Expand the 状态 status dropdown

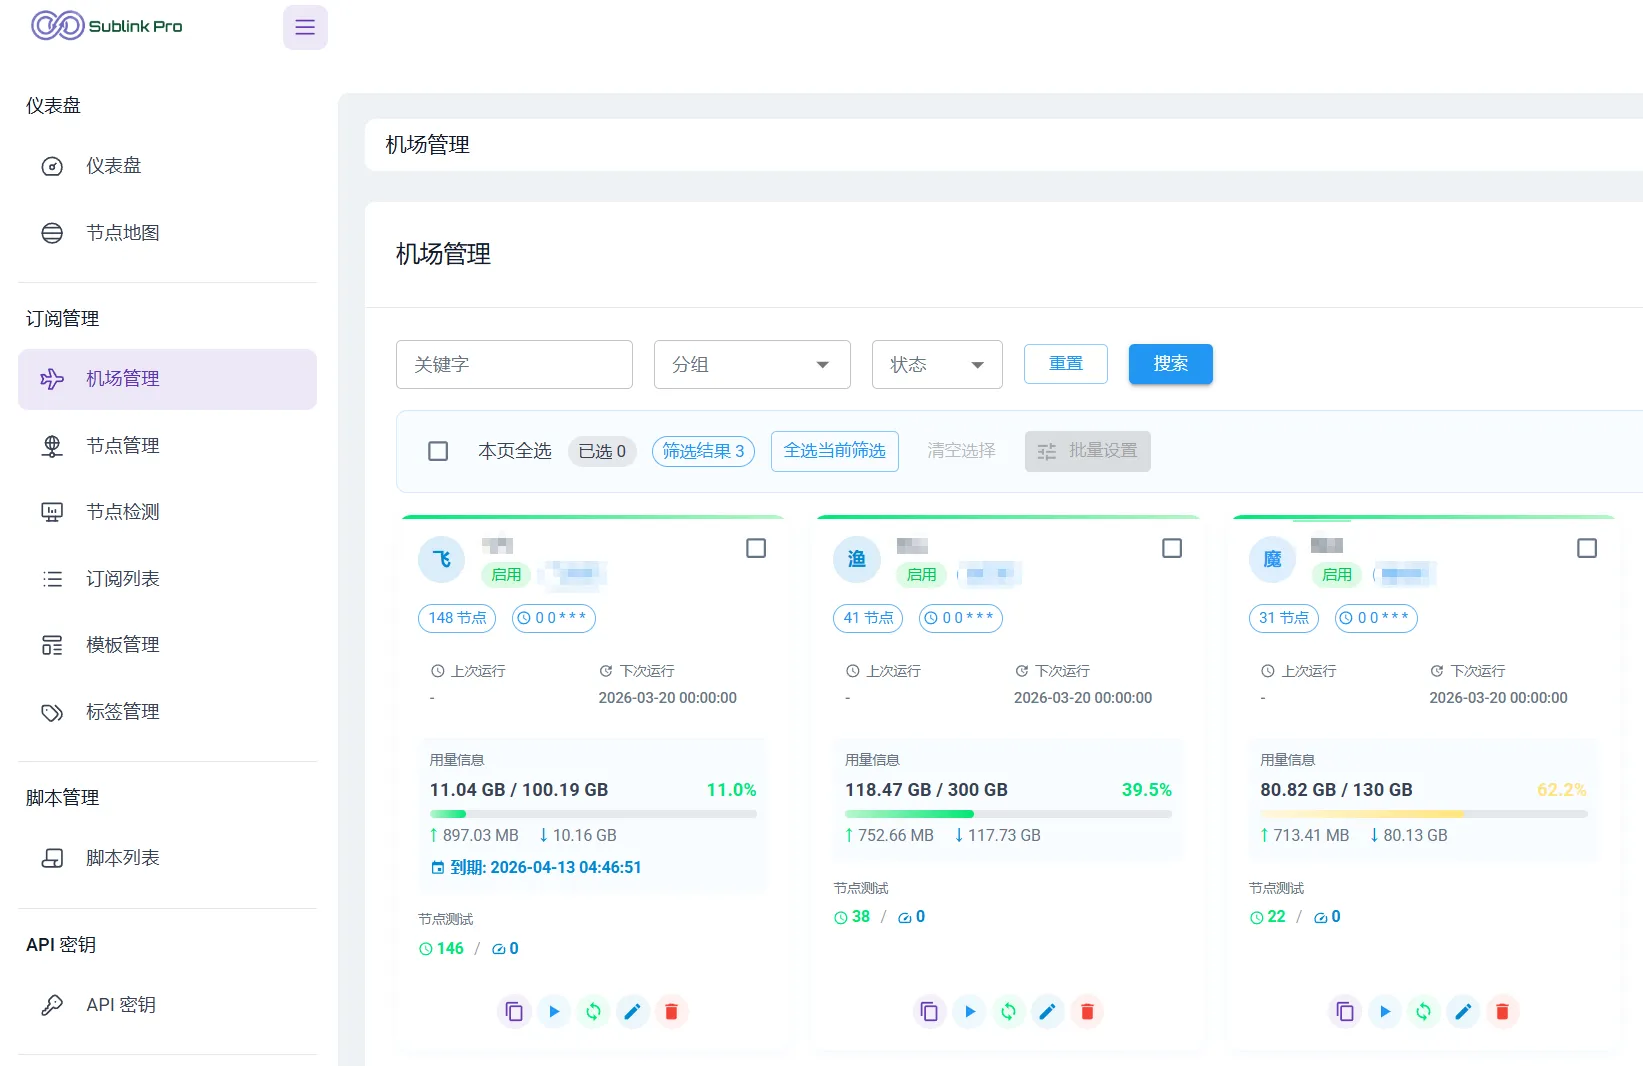pyautogui.click(x=936, y=365)
